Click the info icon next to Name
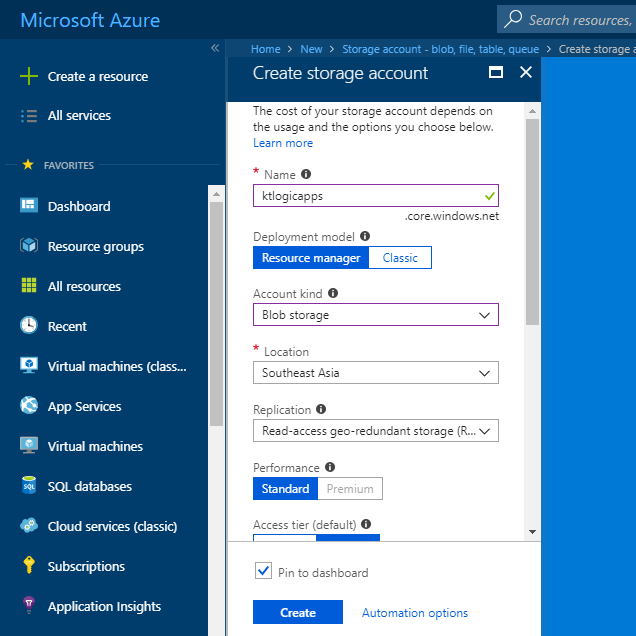 point(306,174)
